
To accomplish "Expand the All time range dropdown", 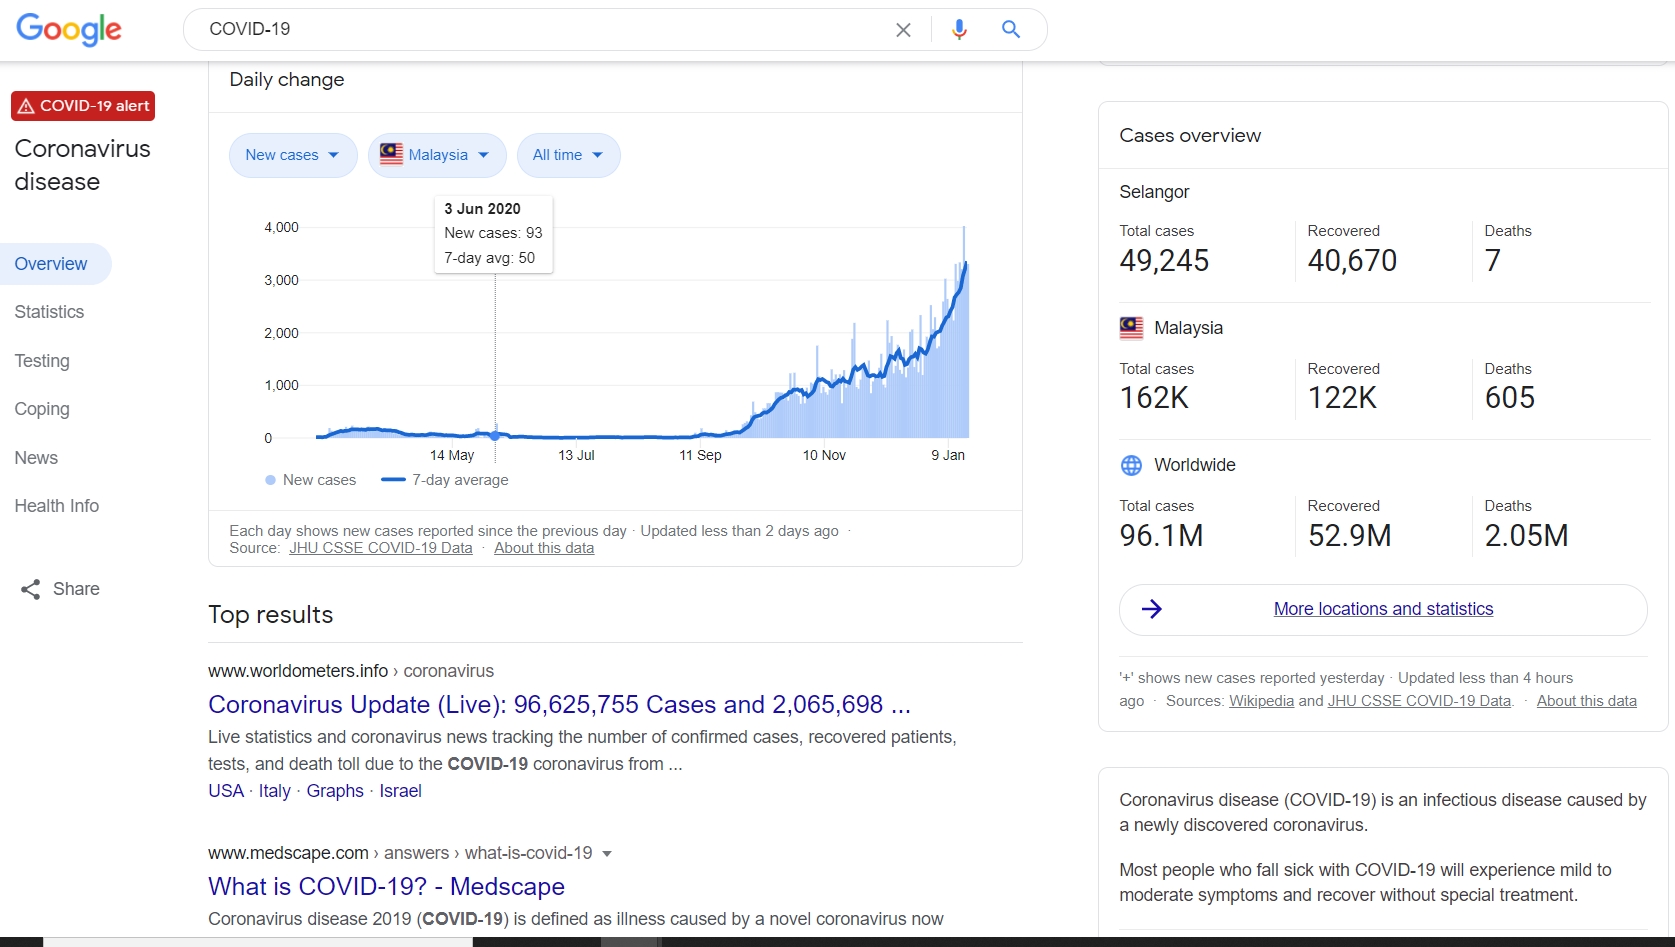I will pyautogui.click(x=568, y=155).
